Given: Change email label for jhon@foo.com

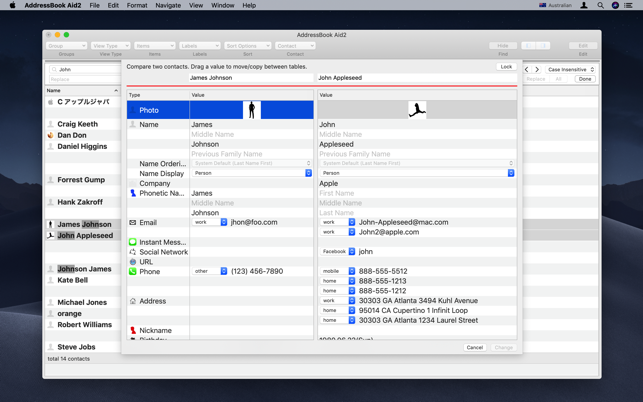Looking at the screenshot, I should (210, 222).
